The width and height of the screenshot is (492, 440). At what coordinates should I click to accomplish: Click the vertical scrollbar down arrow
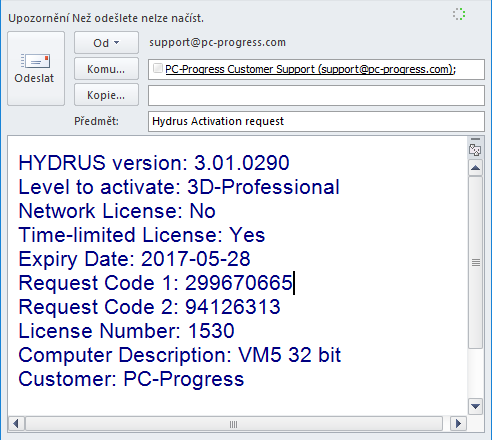tap(475, 406)
